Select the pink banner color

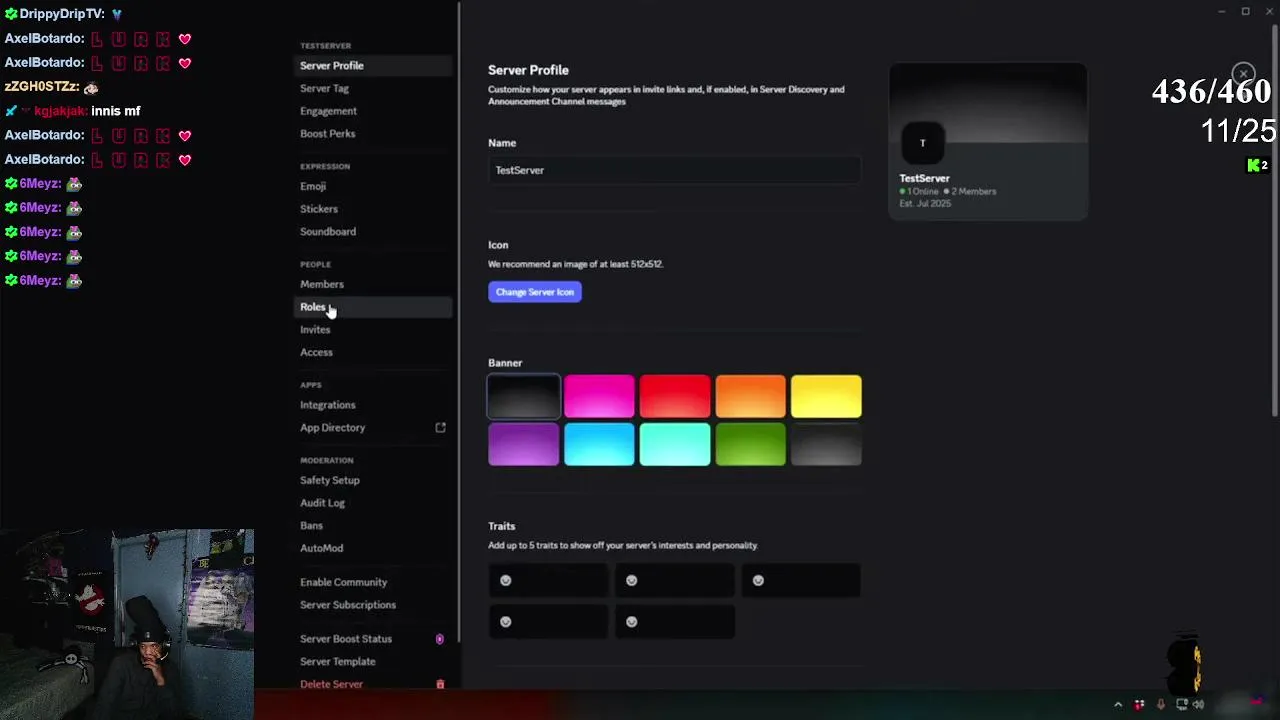pyautogui.click(x=599, y=396)
